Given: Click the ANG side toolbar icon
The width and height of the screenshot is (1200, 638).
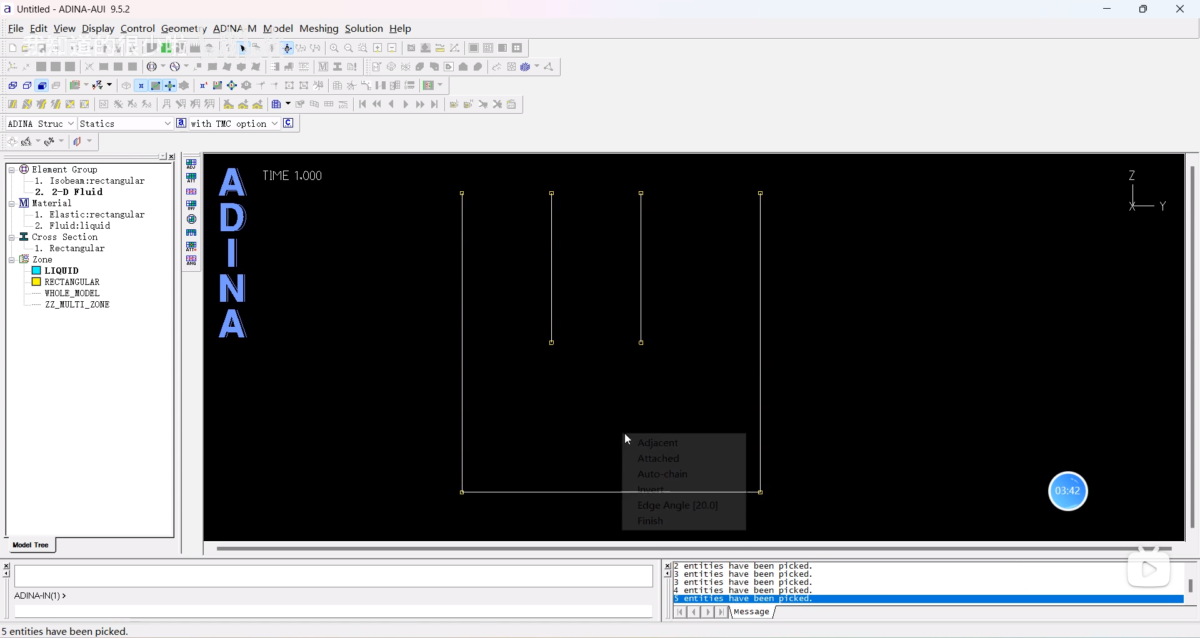Looking at the screenshot, I should point(191,260).
